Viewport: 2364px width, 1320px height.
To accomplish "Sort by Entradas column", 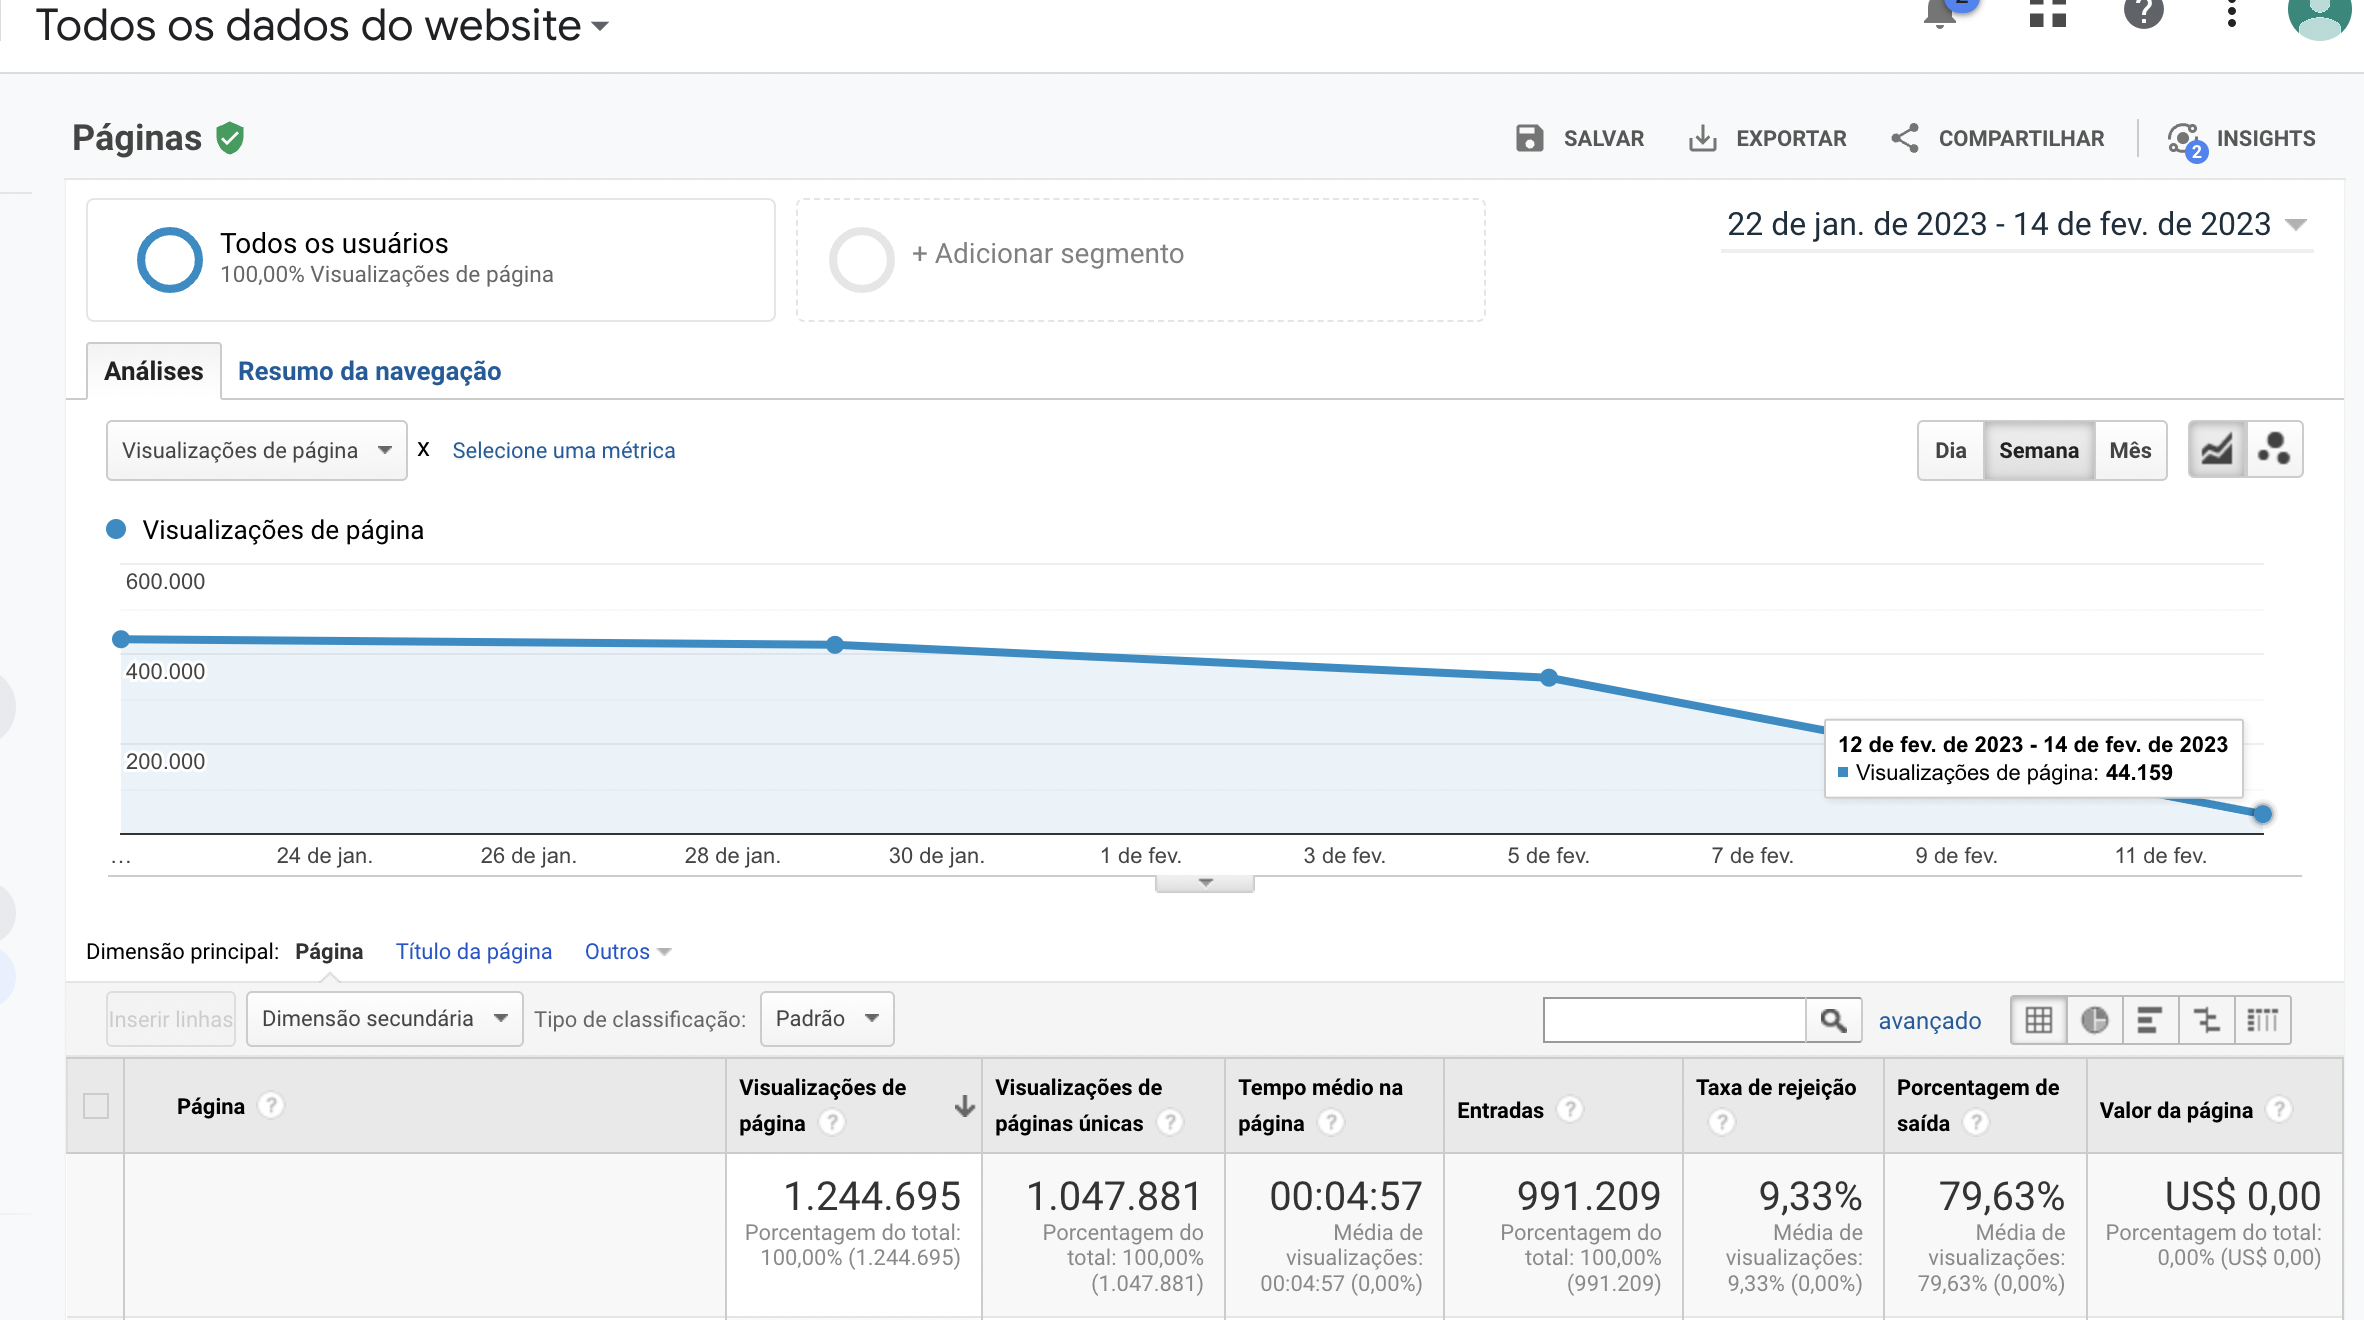I will point(1500,1110).
